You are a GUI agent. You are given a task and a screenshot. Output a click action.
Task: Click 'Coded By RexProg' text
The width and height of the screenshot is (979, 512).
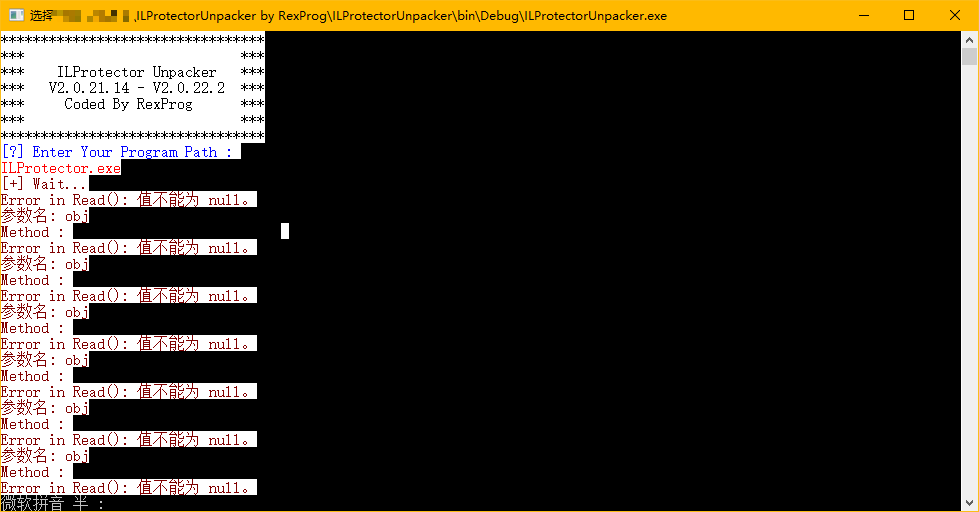[x=129, y=104]
